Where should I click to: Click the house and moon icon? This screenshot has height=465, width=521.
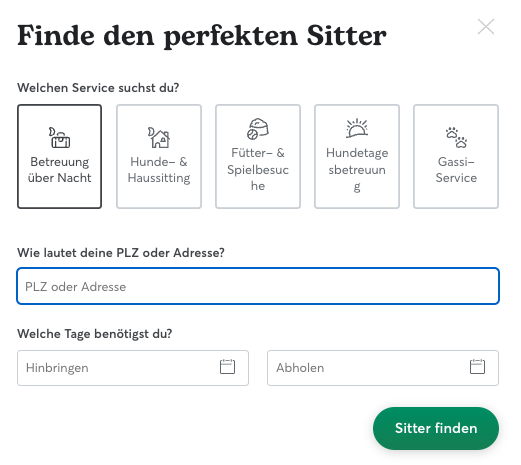click(x=159, y=137)
